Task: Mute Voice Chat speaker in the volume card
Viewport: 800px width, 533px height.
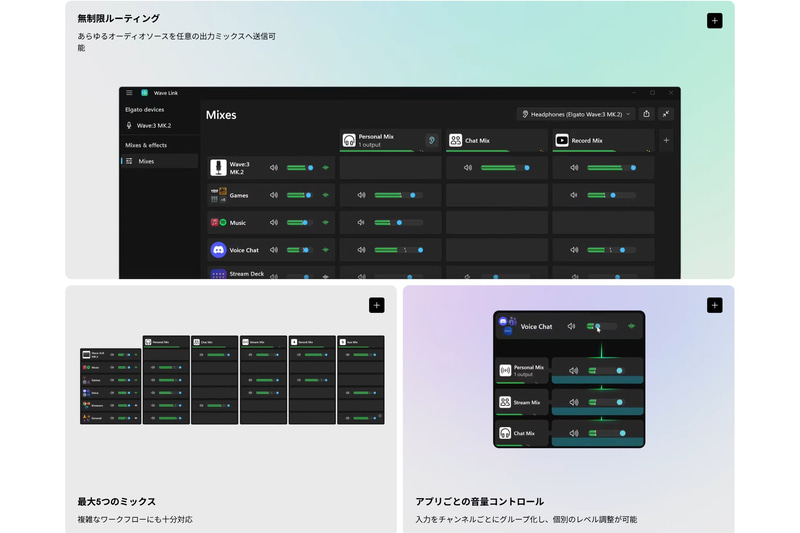Action: 571,326
